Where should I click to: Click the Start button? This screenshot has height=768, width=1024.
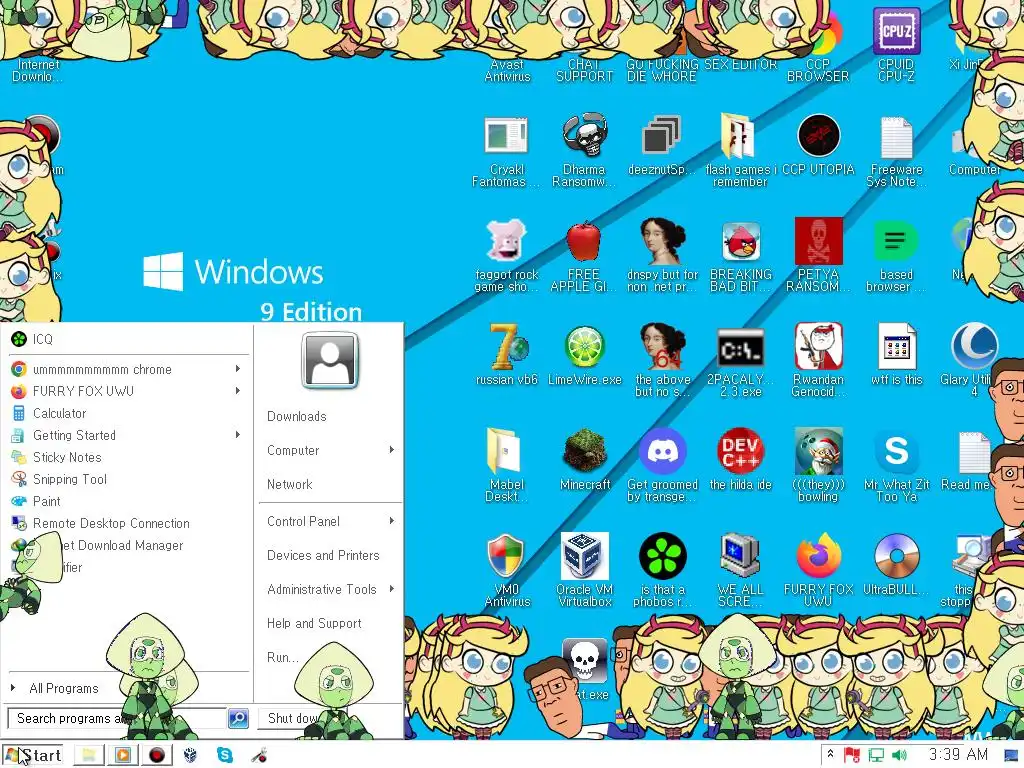[33, 755]
